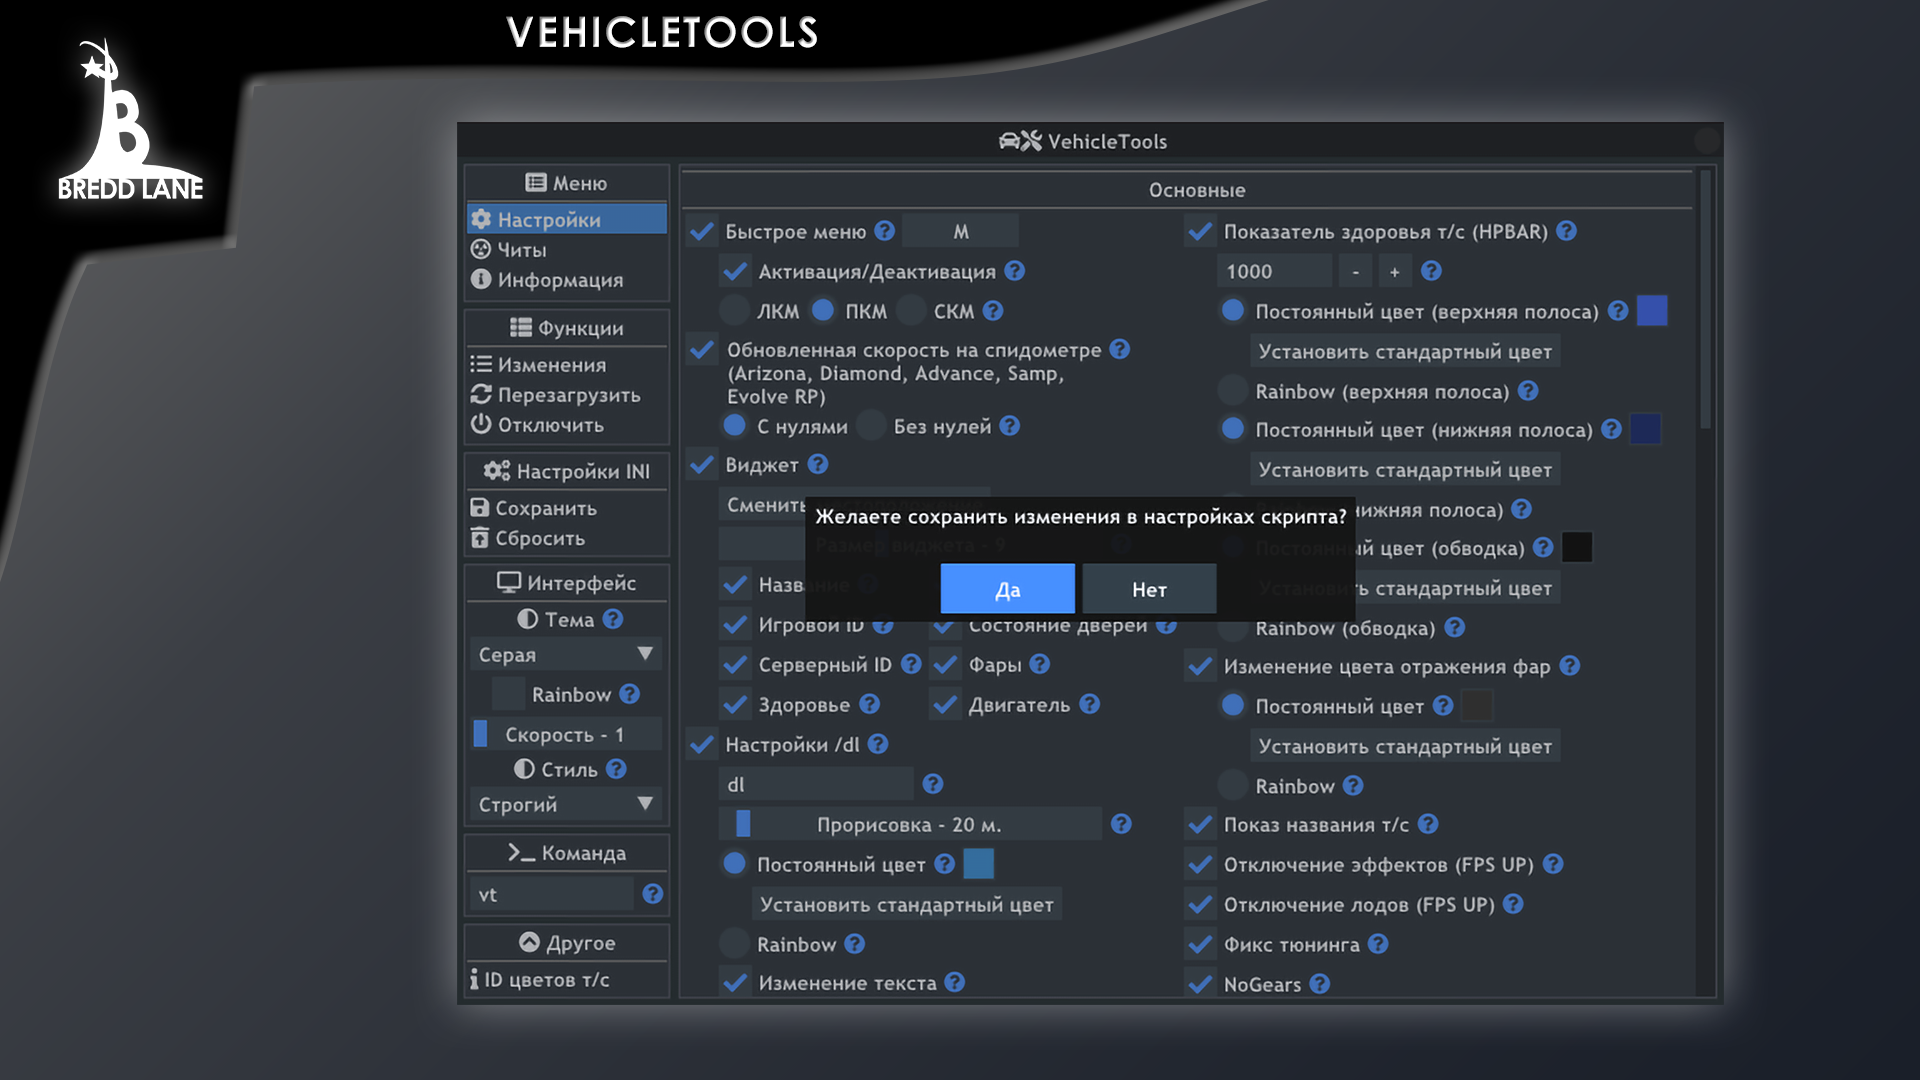This screenshot has height=1080, width=1920.
Task: Click Отключить function
Action: [567, 425]
